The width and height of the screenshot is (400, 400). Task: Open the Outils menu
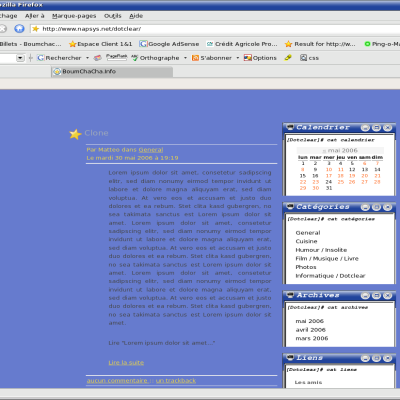click(x=113, y=16)
